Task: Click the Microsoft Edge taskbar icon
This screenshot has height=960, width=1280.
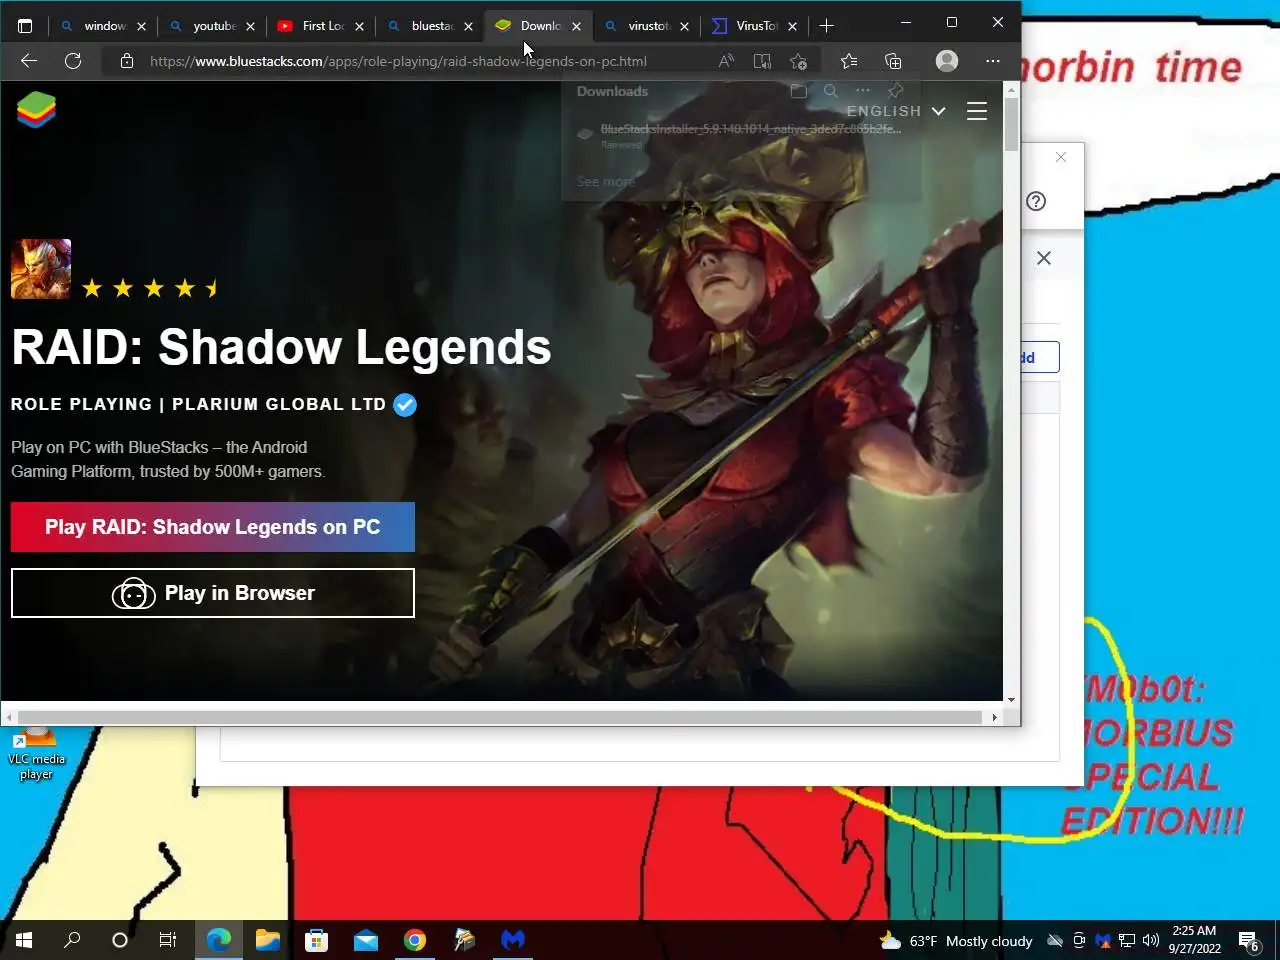Action: click(x=218, y=940)
